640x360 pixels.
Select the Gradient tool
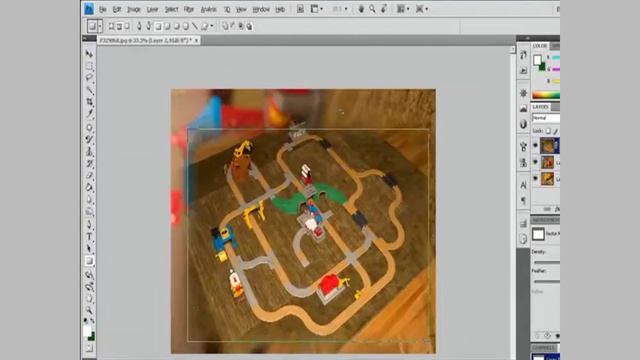pos(89,187)
